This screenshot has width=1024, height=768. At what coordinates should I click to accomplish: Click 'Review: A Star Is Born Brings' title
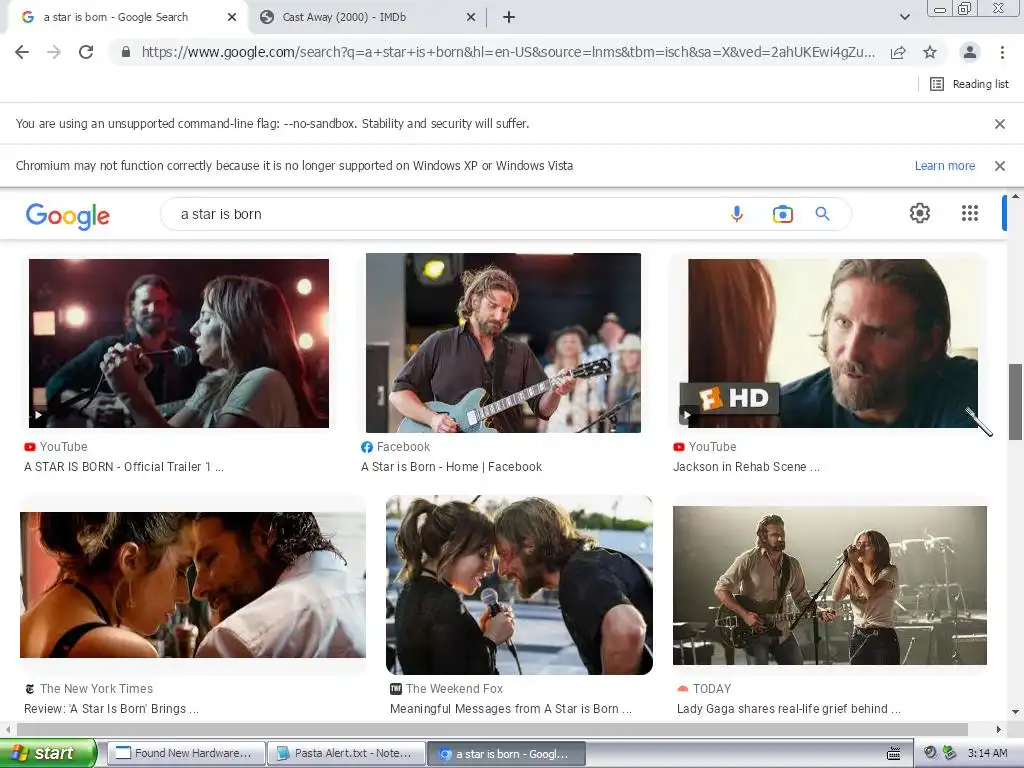112,709
